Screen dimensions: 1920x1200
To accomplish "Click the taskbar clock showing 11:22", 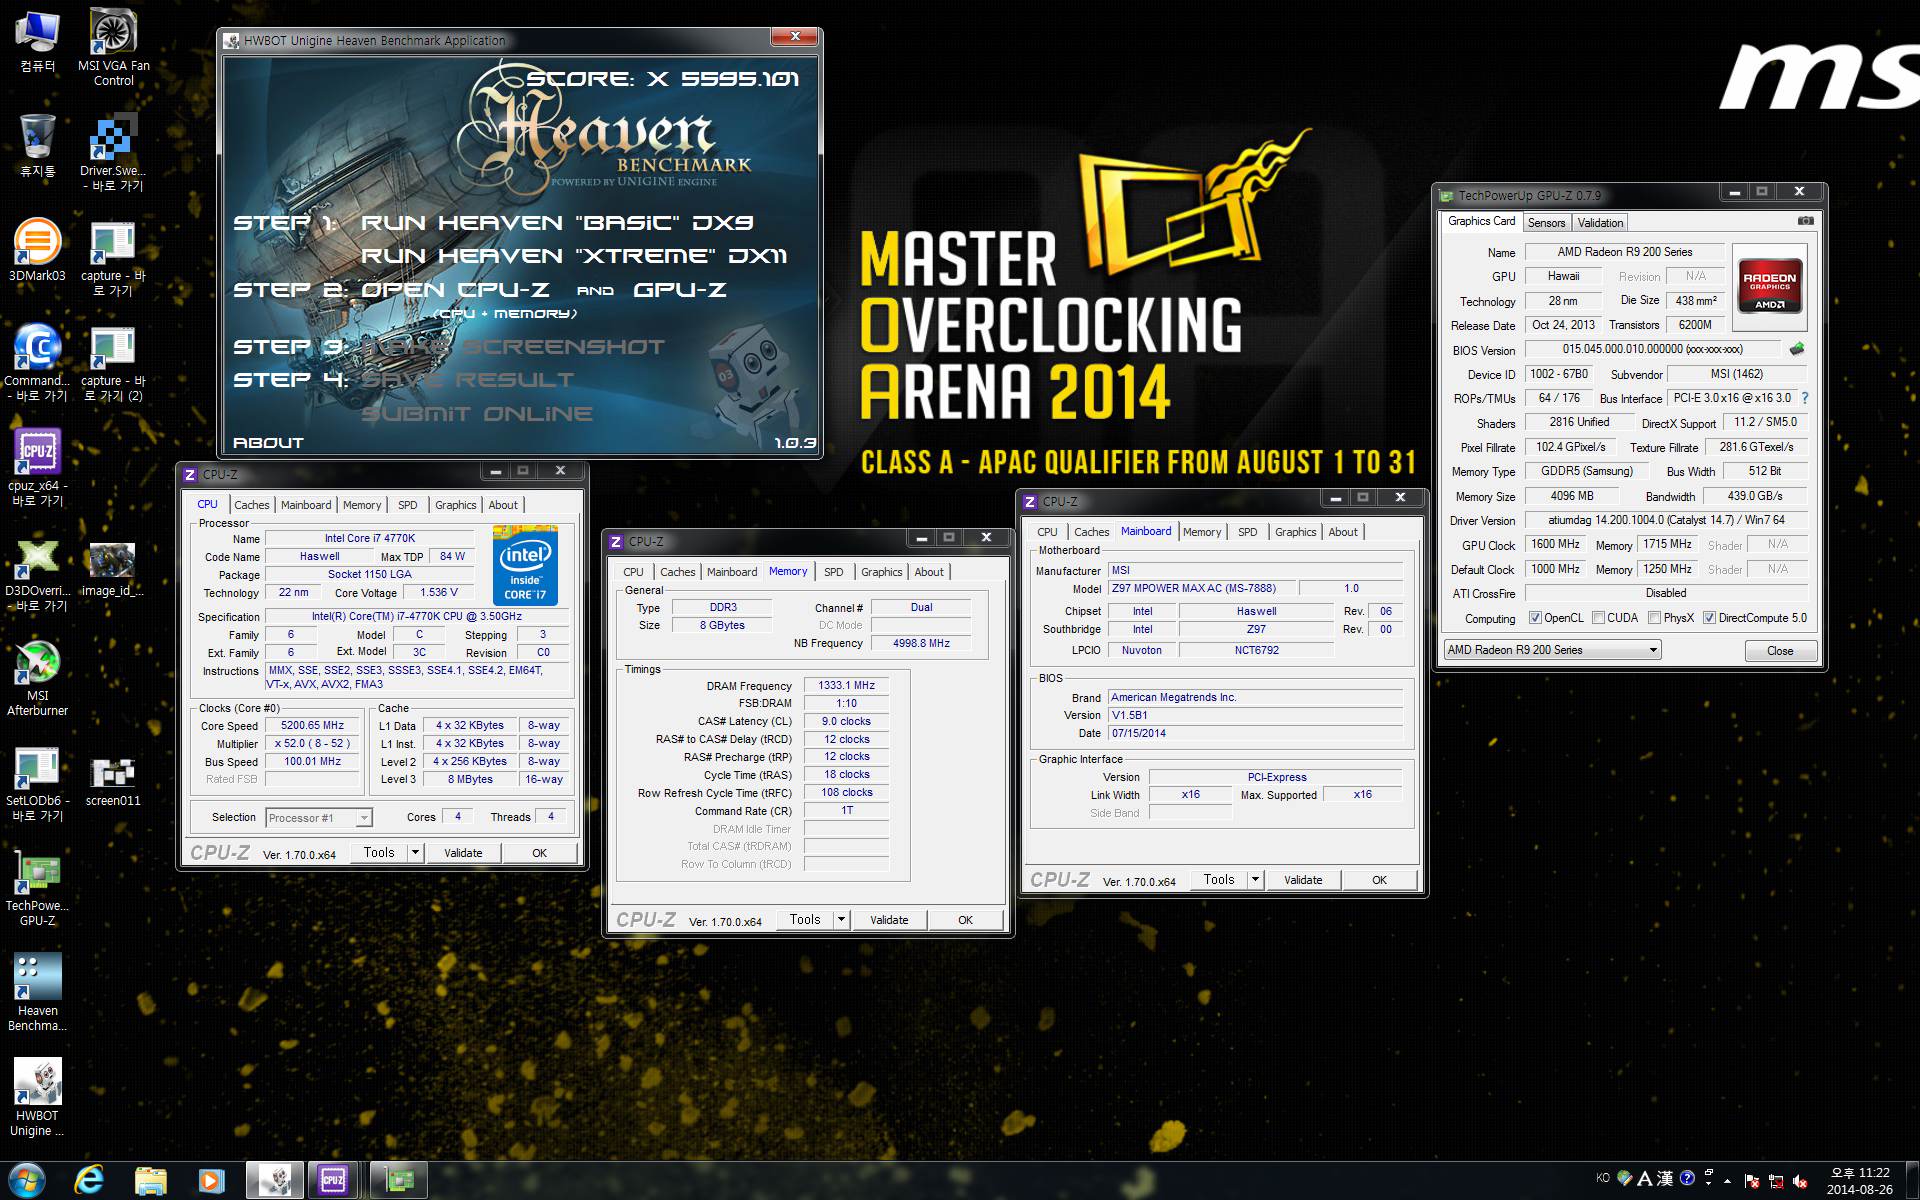I will [1859, 1181].
